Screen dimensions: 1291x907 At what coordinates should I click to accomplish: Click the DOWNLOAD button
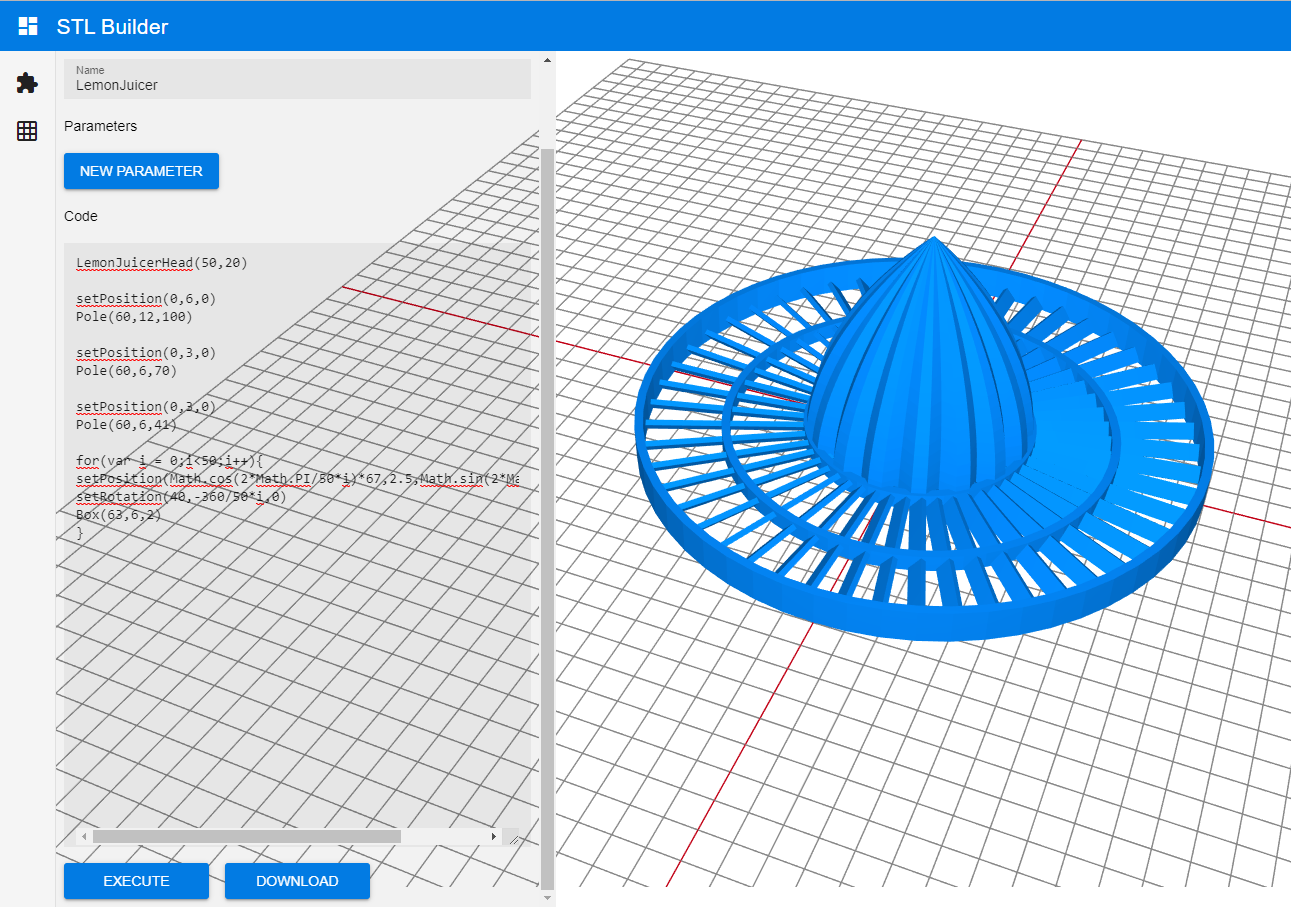pos(297,881)
